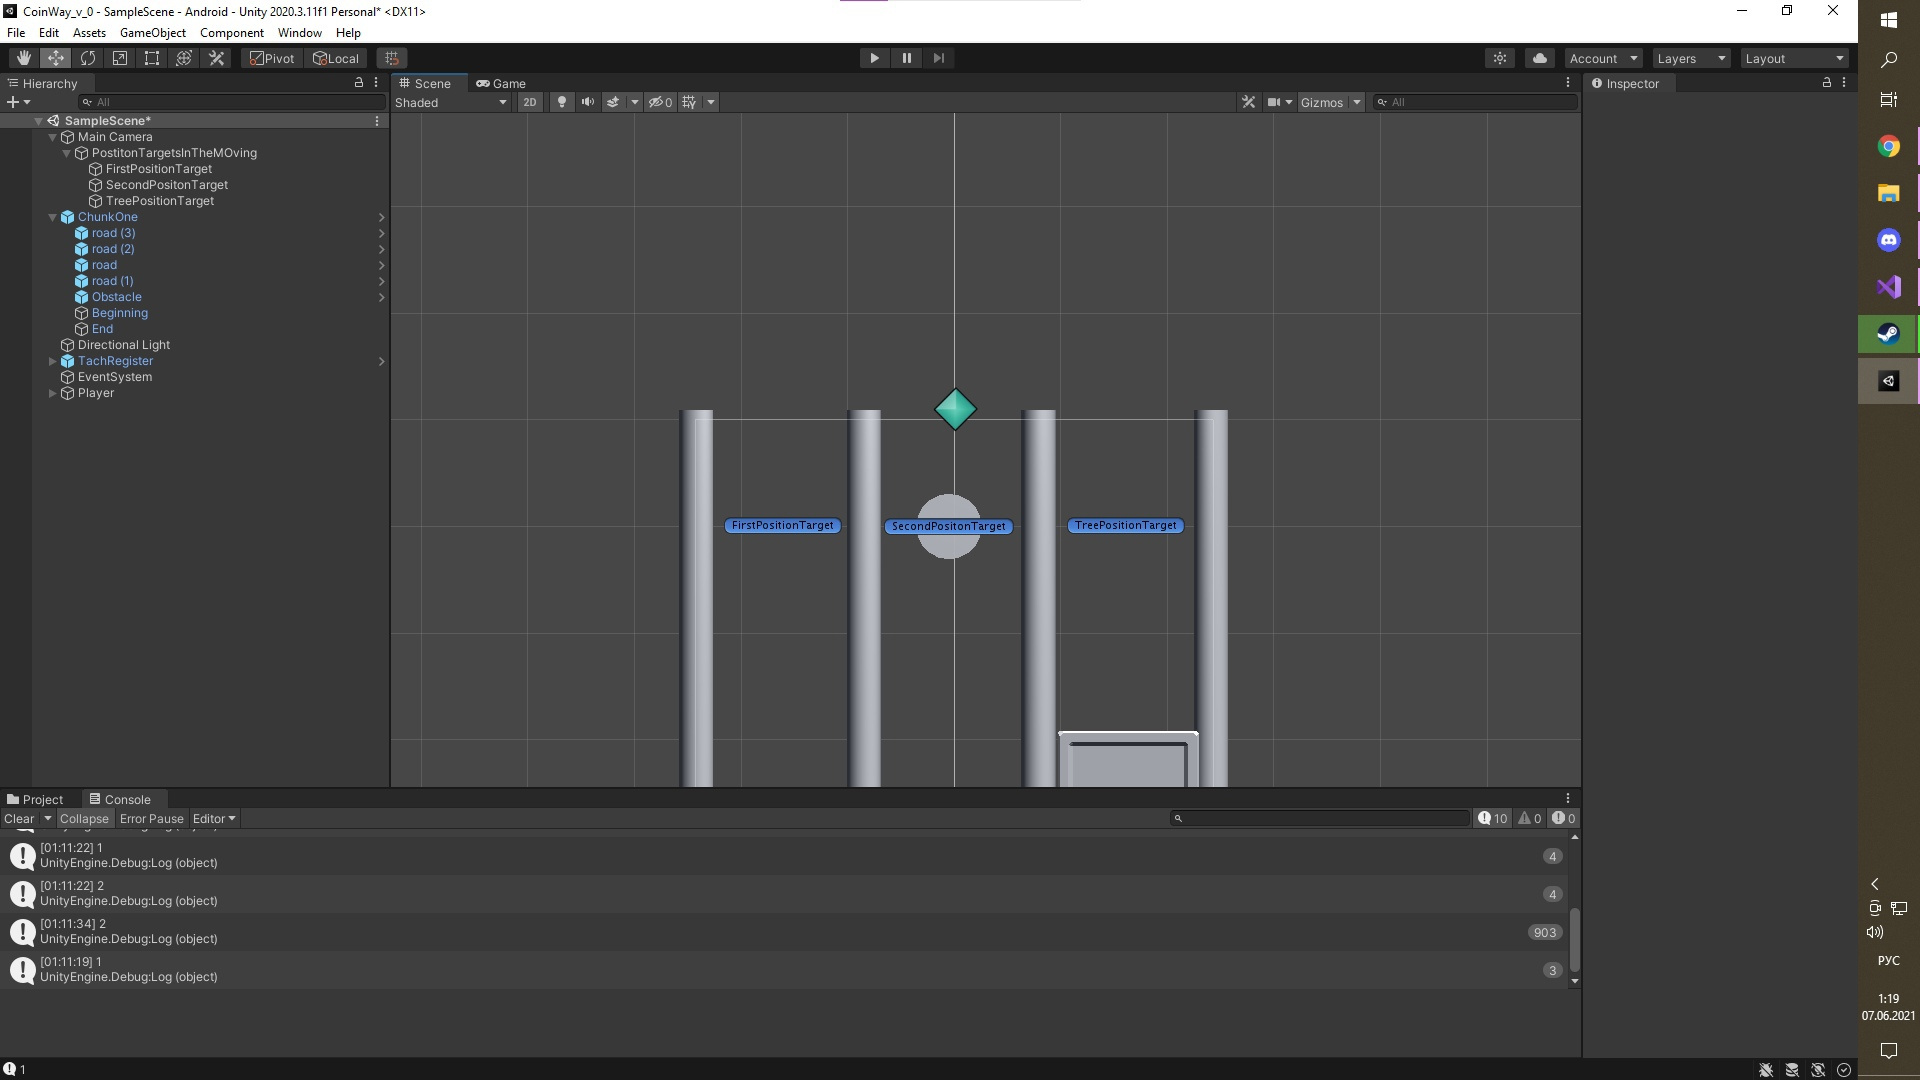Click the Console search field

click(1320, 818)
